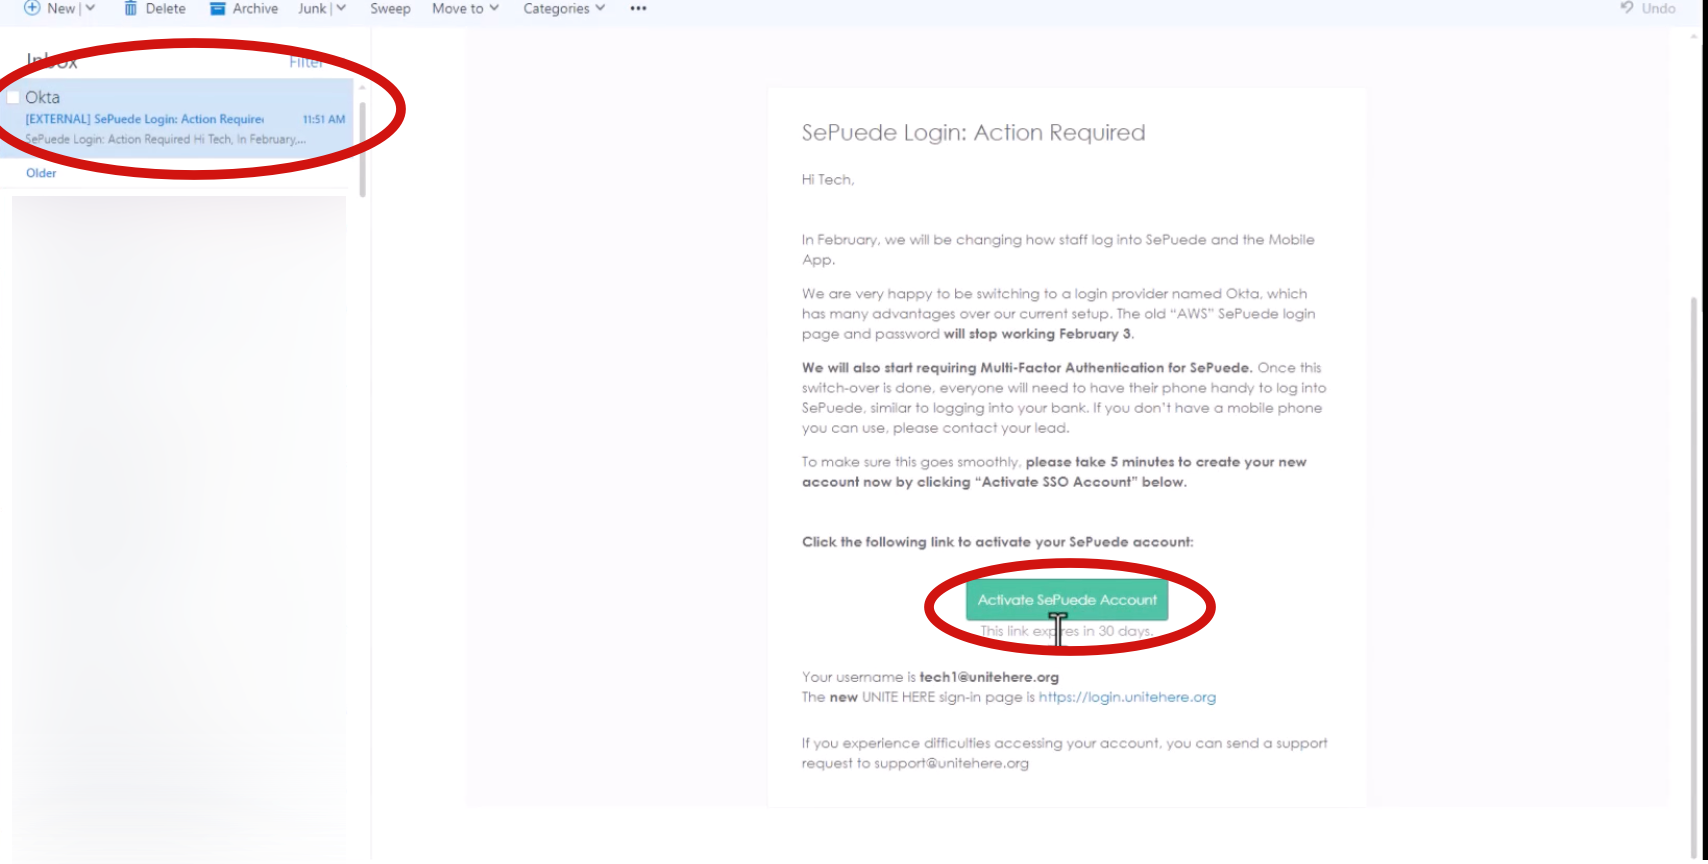Click Sweep in the toolbar
This screenshot has height=864, width=1708.
[x=390, y=8]
